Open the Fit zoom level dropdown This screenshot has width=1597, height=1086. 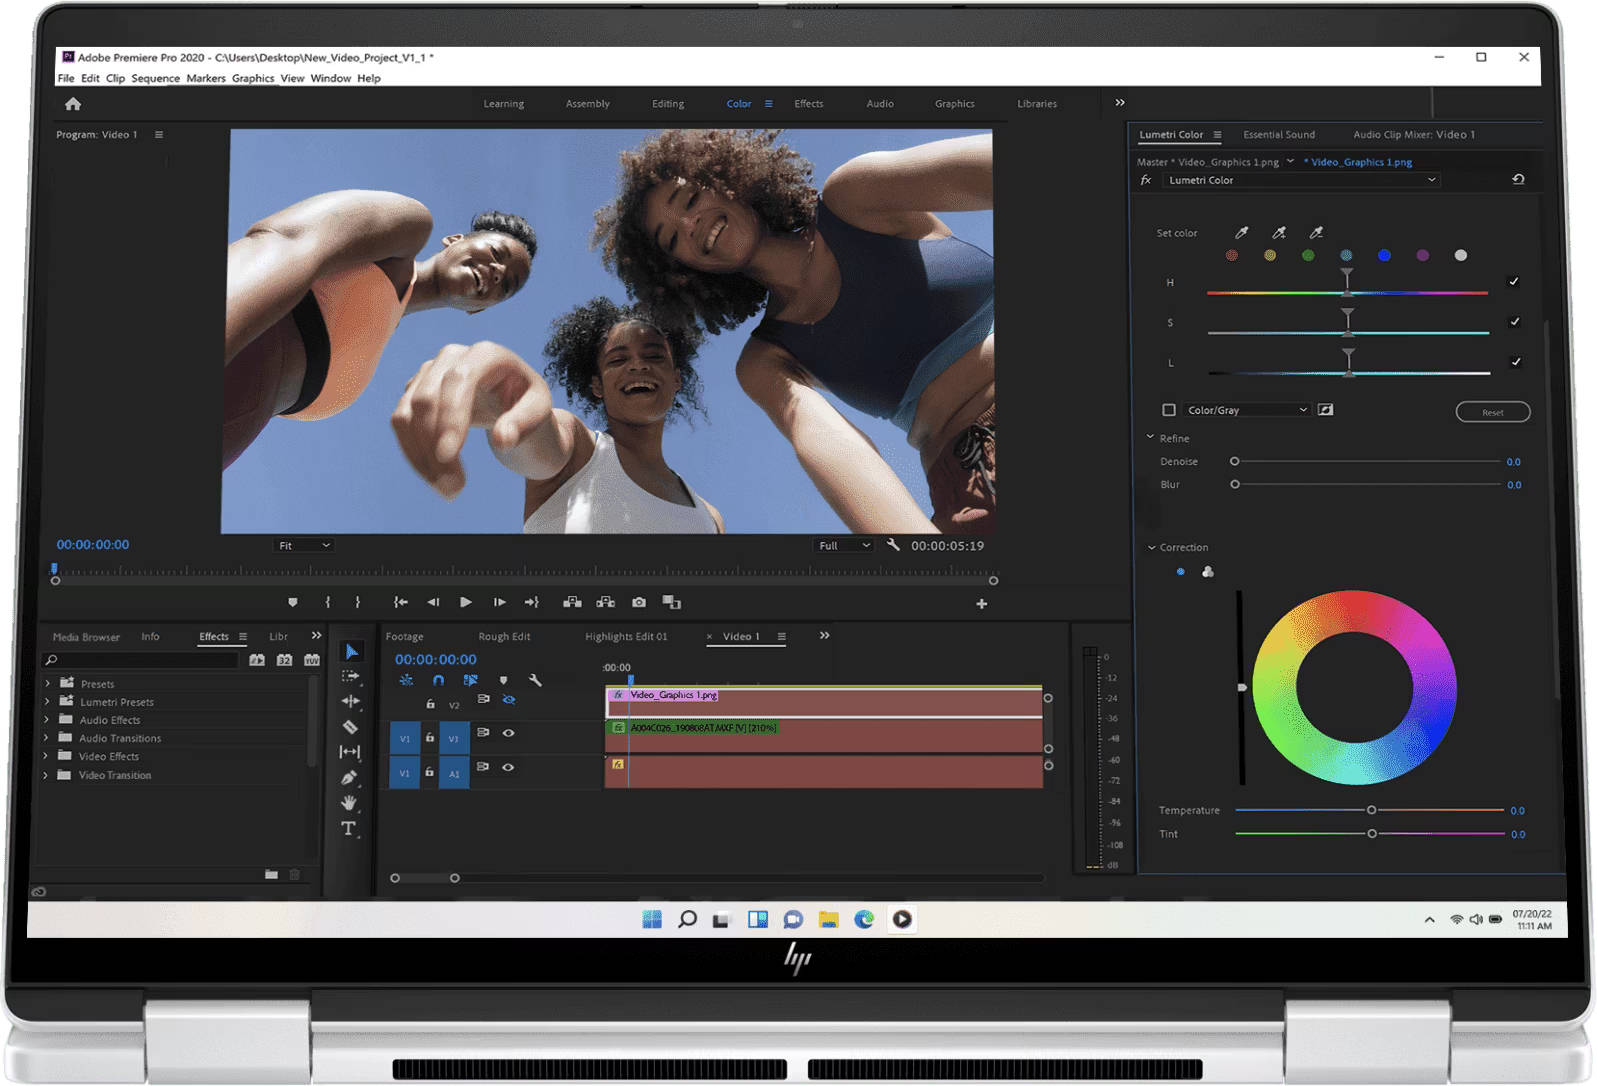[304, 545]
